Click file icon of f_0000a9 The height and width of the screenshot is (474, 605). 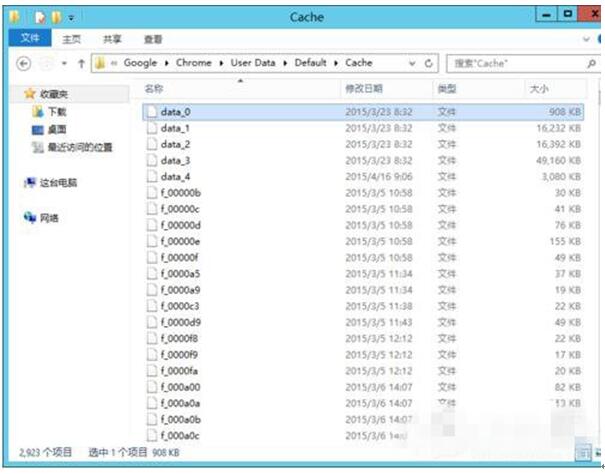pyautogui.click(x=152, y=290)
